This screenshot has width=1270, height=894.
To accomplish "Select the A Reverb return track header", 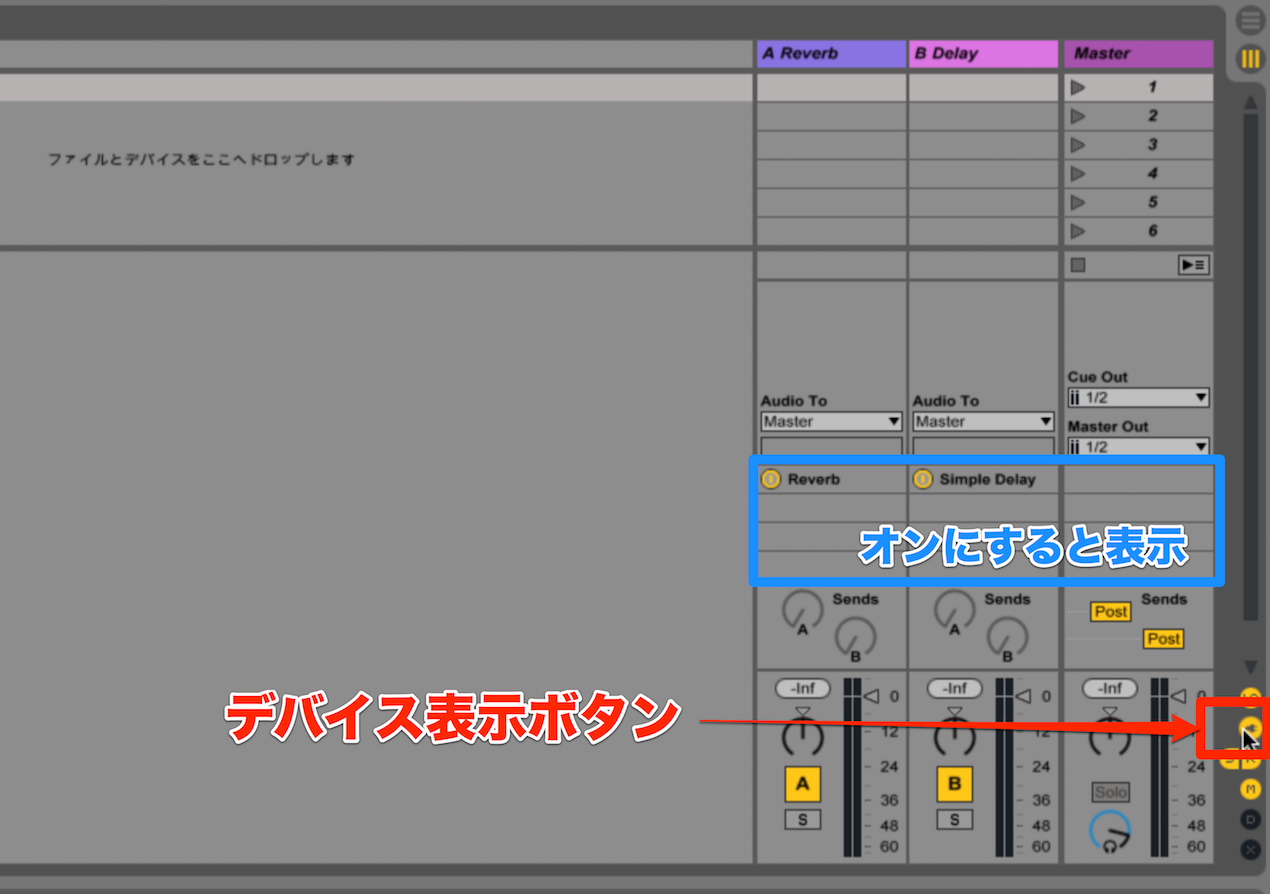I will pyautogui.click(x=831, y=54).
